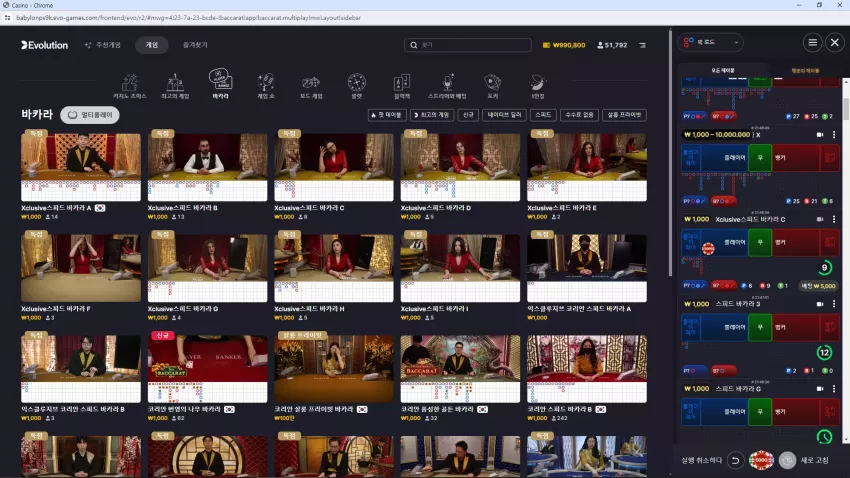Open the top games podium icon
850x478 pixels.
(175, 86)
